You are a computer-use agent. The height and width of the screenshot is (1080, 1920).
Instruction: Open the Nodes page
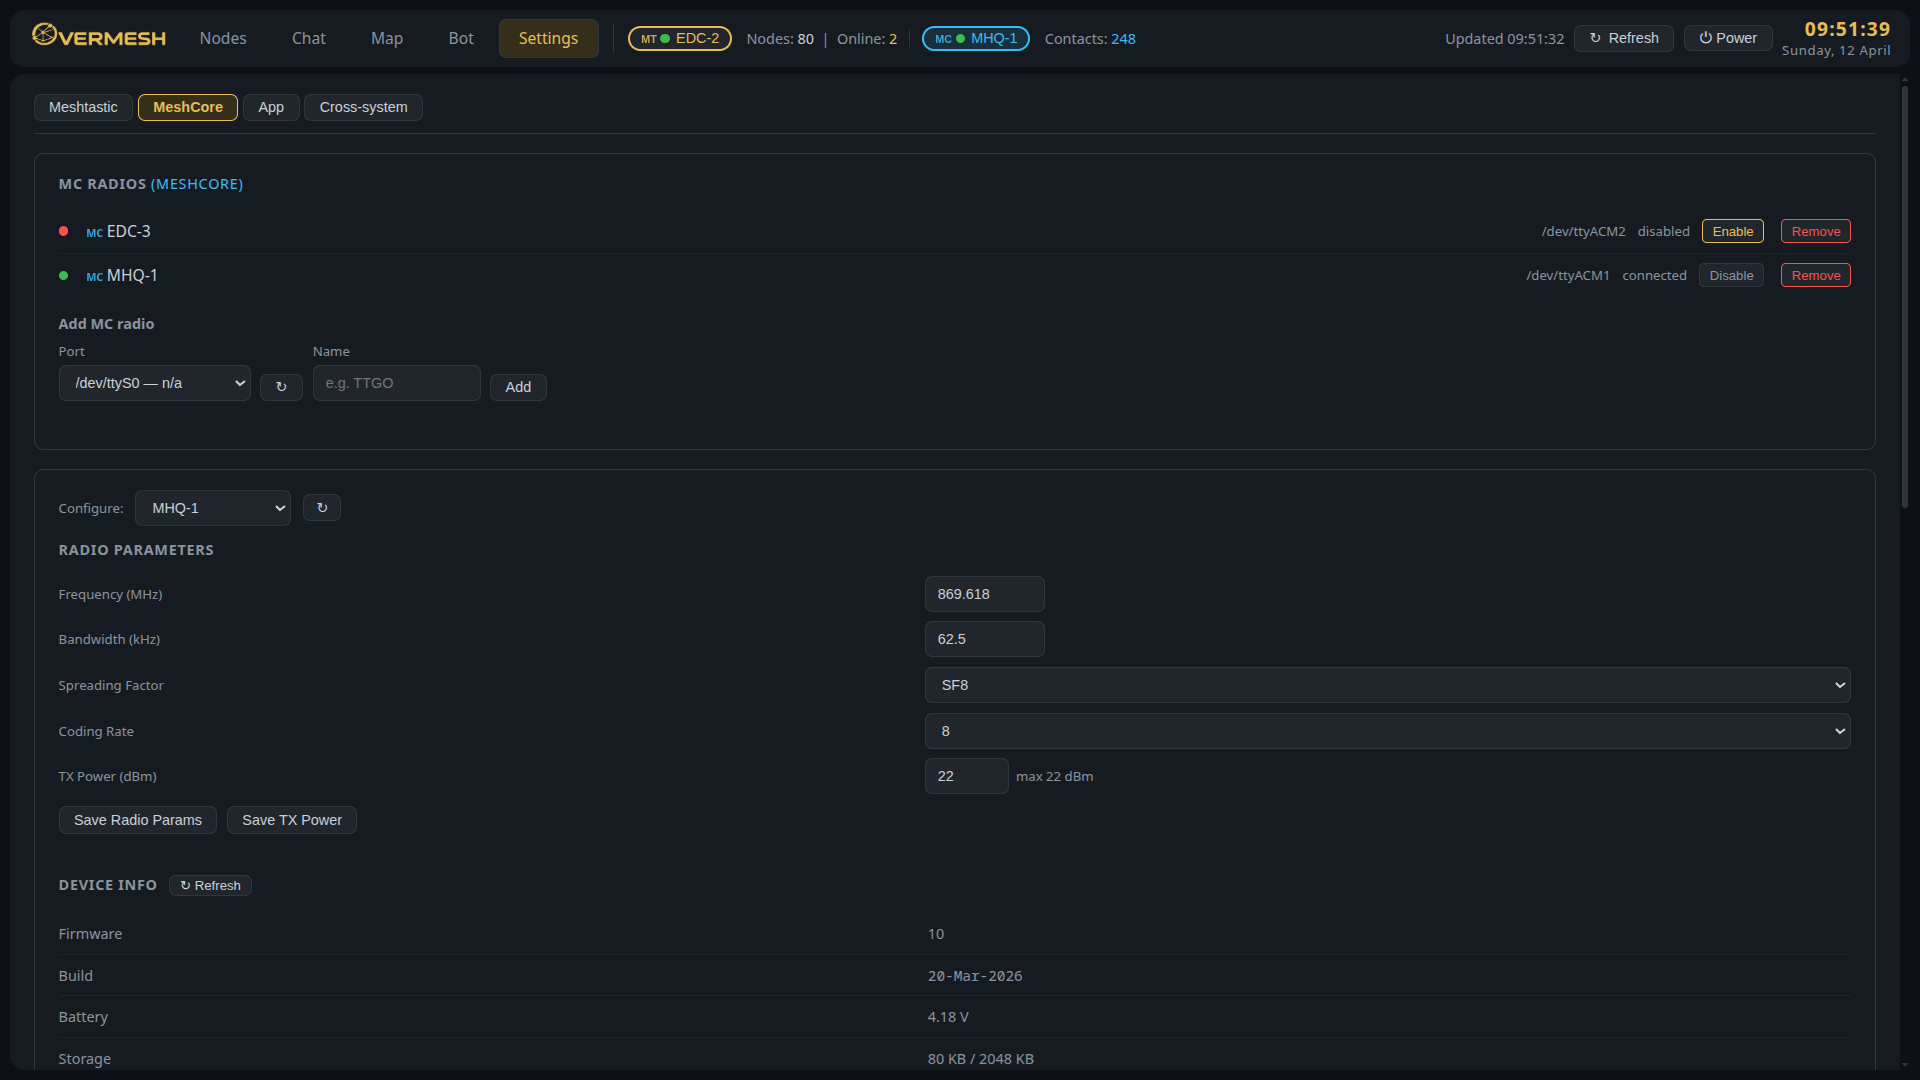[223, 38]
